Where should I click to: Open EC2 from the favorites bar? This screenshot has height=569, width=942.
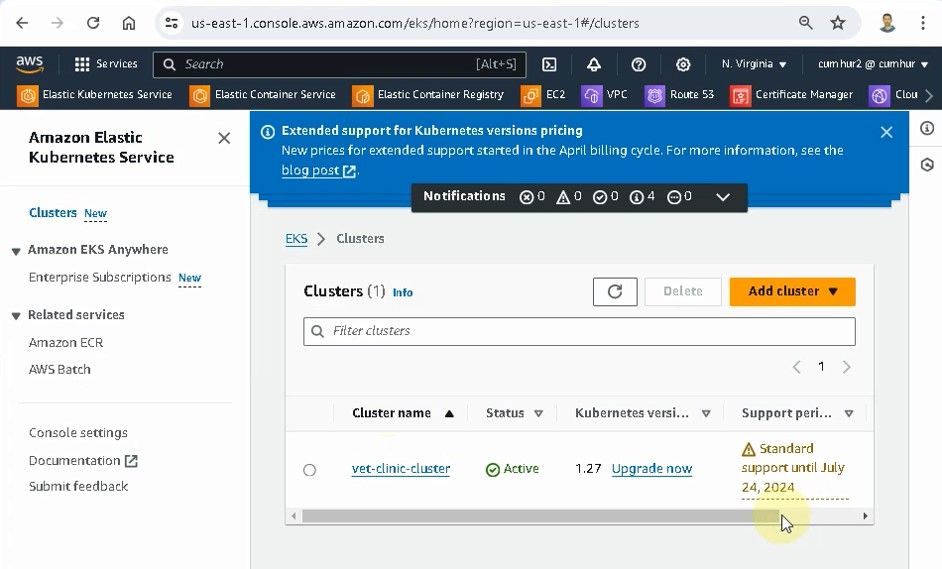click(545, 95)
